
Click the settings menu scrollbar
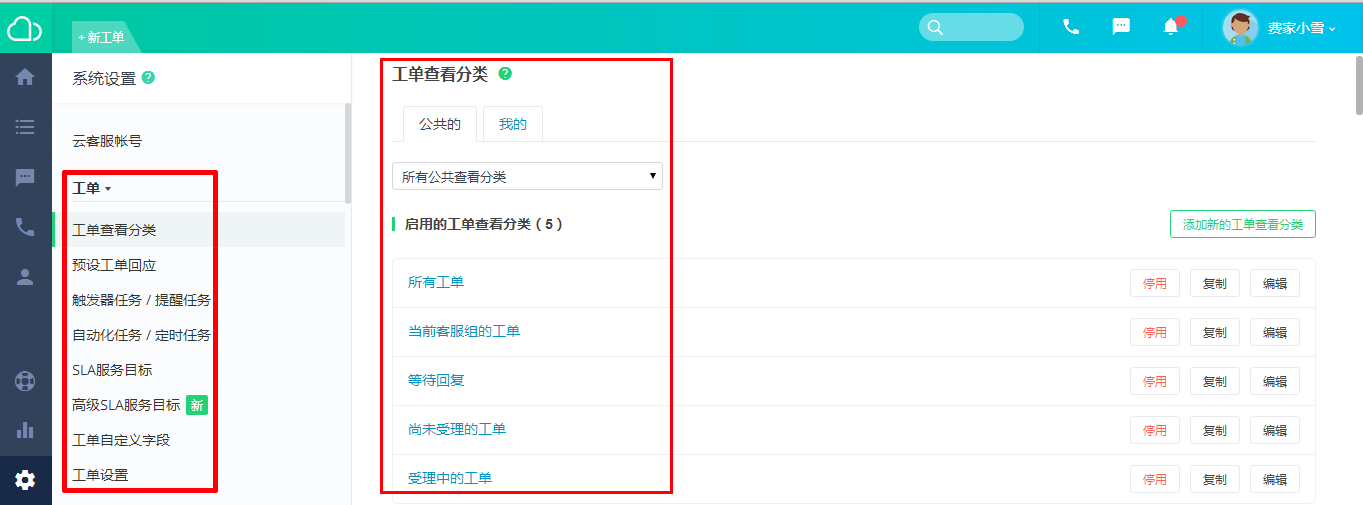point(348,153)
